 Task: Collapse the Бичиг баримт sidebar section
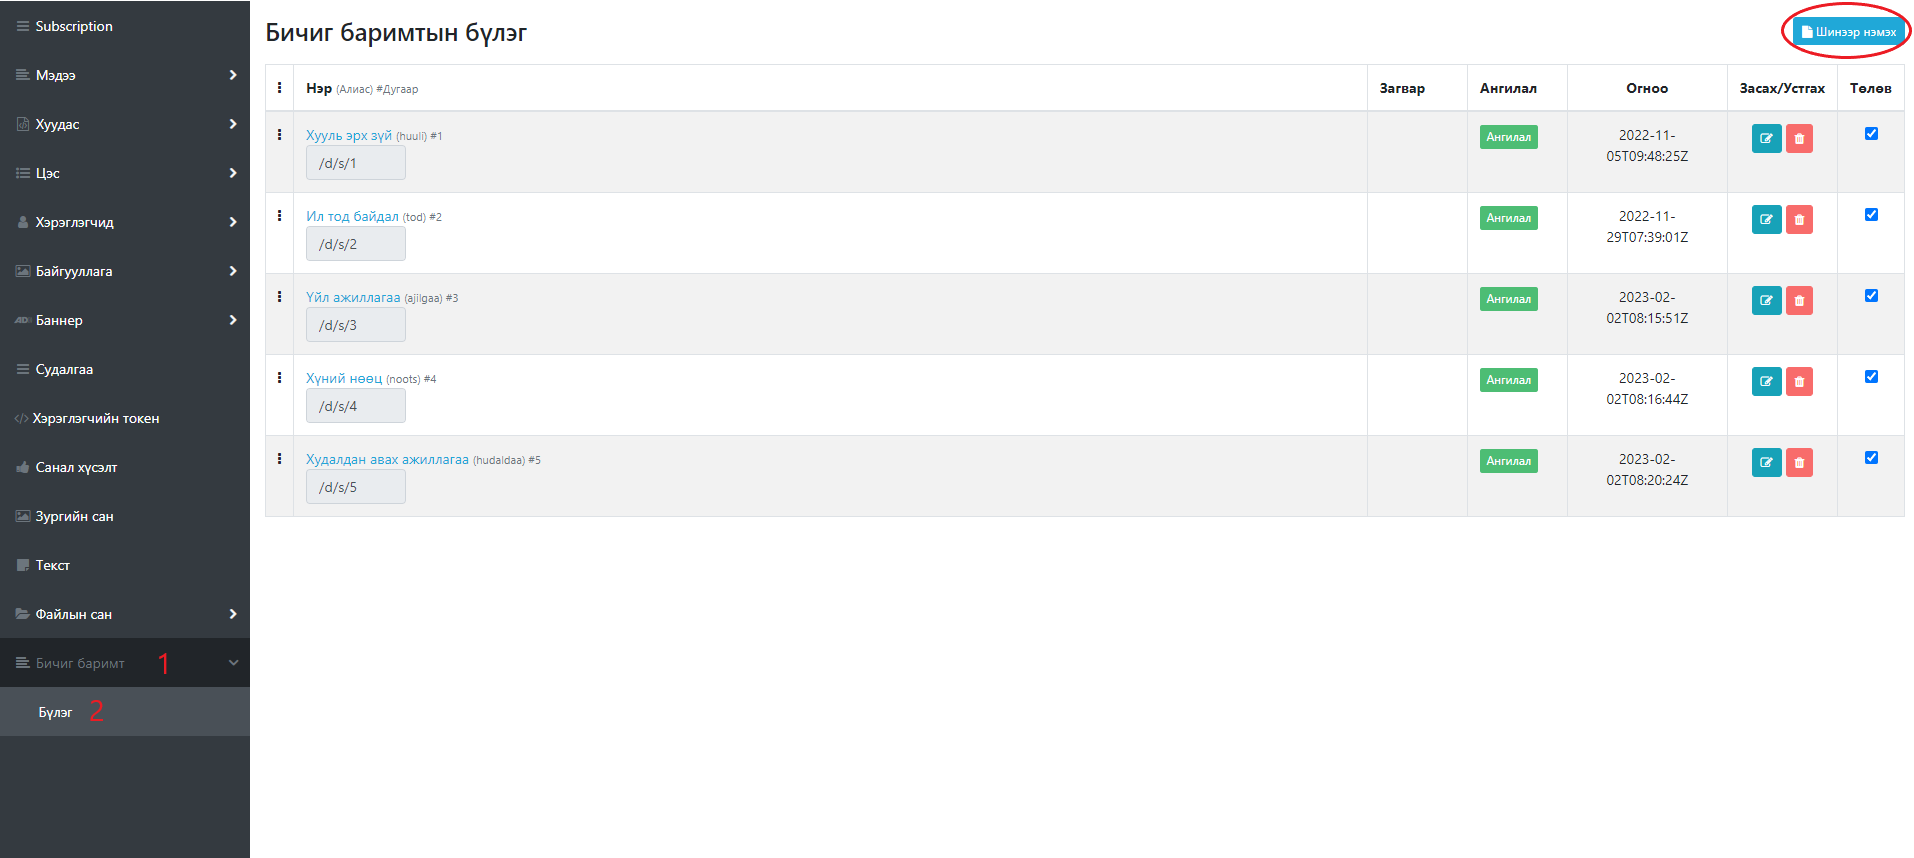(x=125, y=663)
